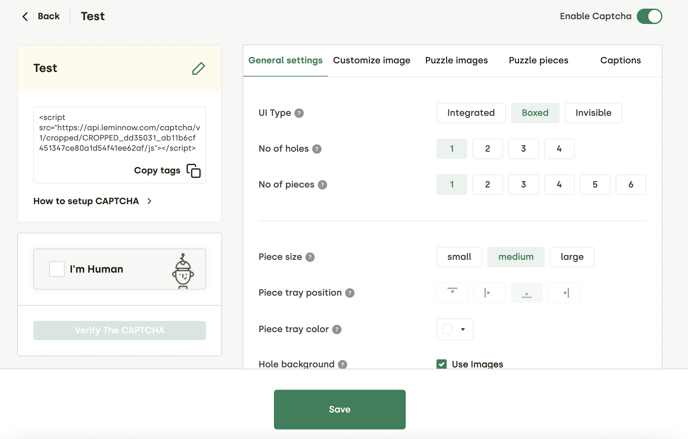Set piece tray position to left
688x439 pixels.
489,293
